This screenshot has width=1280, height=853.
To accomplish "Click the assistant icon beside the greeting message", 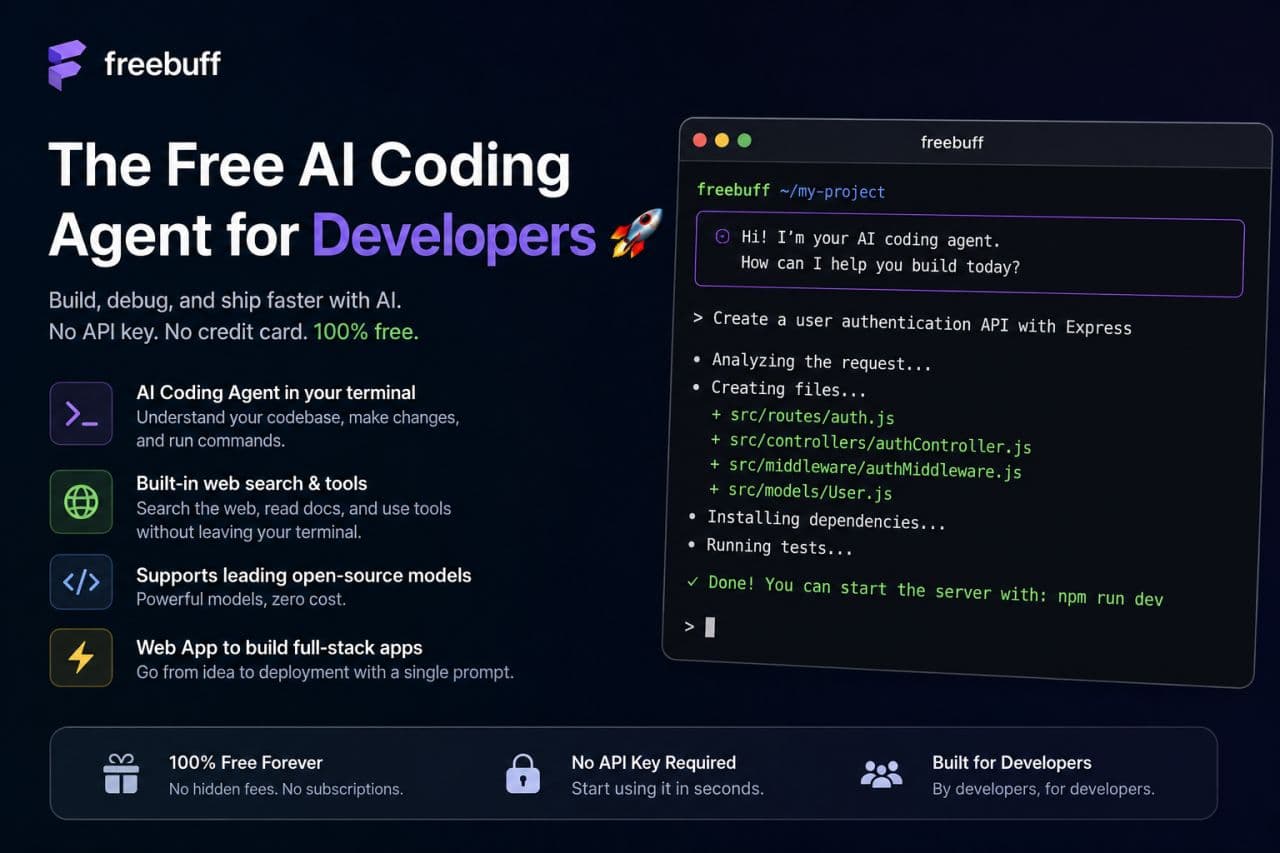I will click(722, 237).
